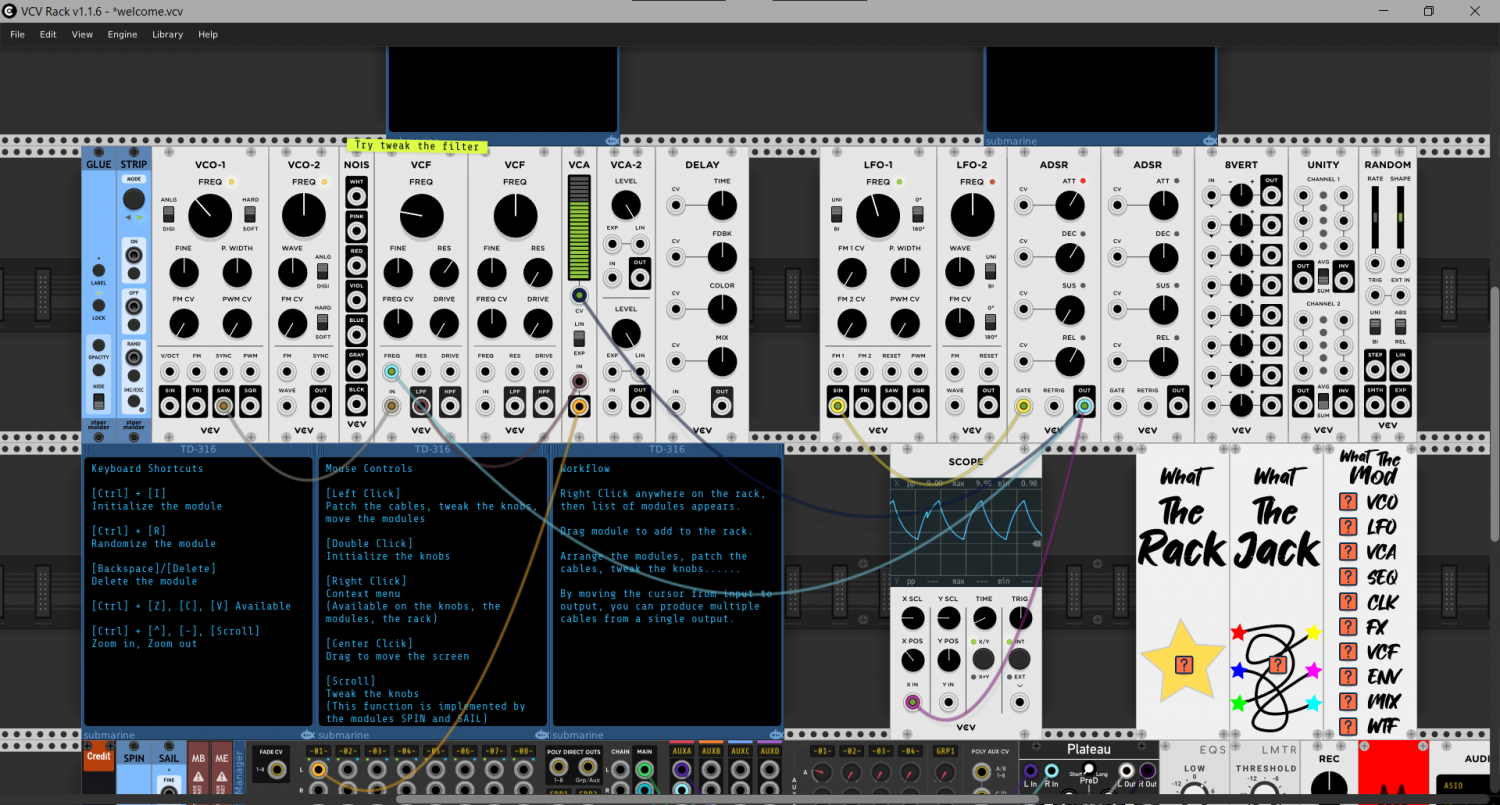Toggle the LFO-1 UNI/BI switch

836,214
